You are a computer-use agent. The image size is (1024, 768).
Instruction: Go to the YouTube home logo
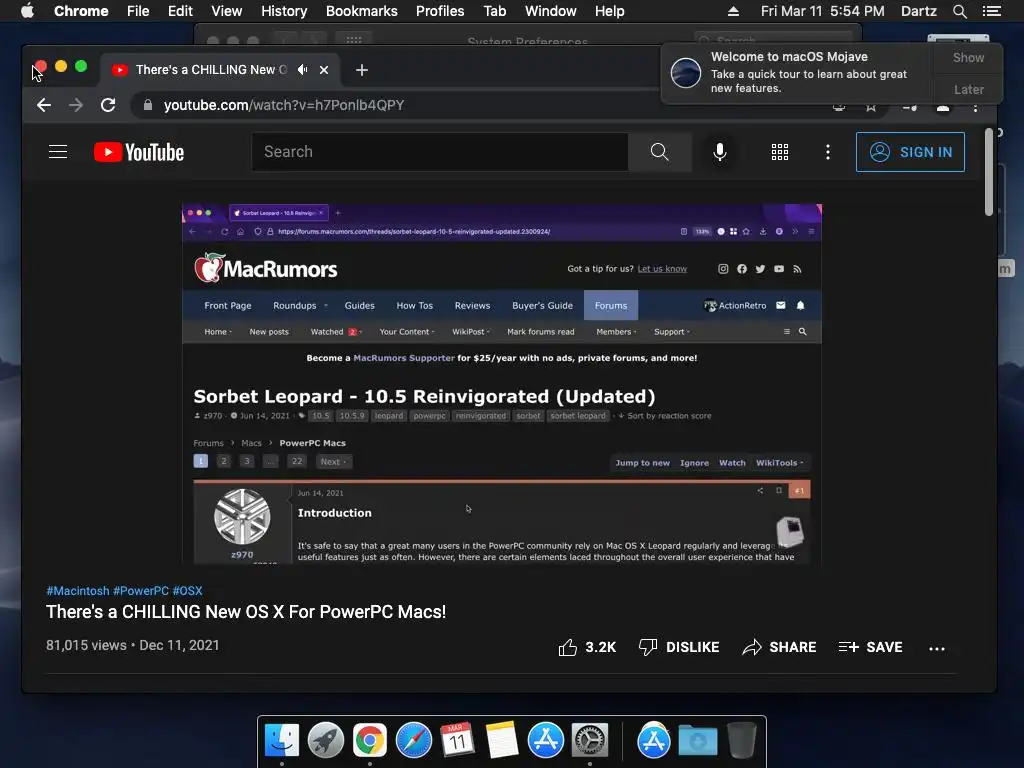click(139, 152)
